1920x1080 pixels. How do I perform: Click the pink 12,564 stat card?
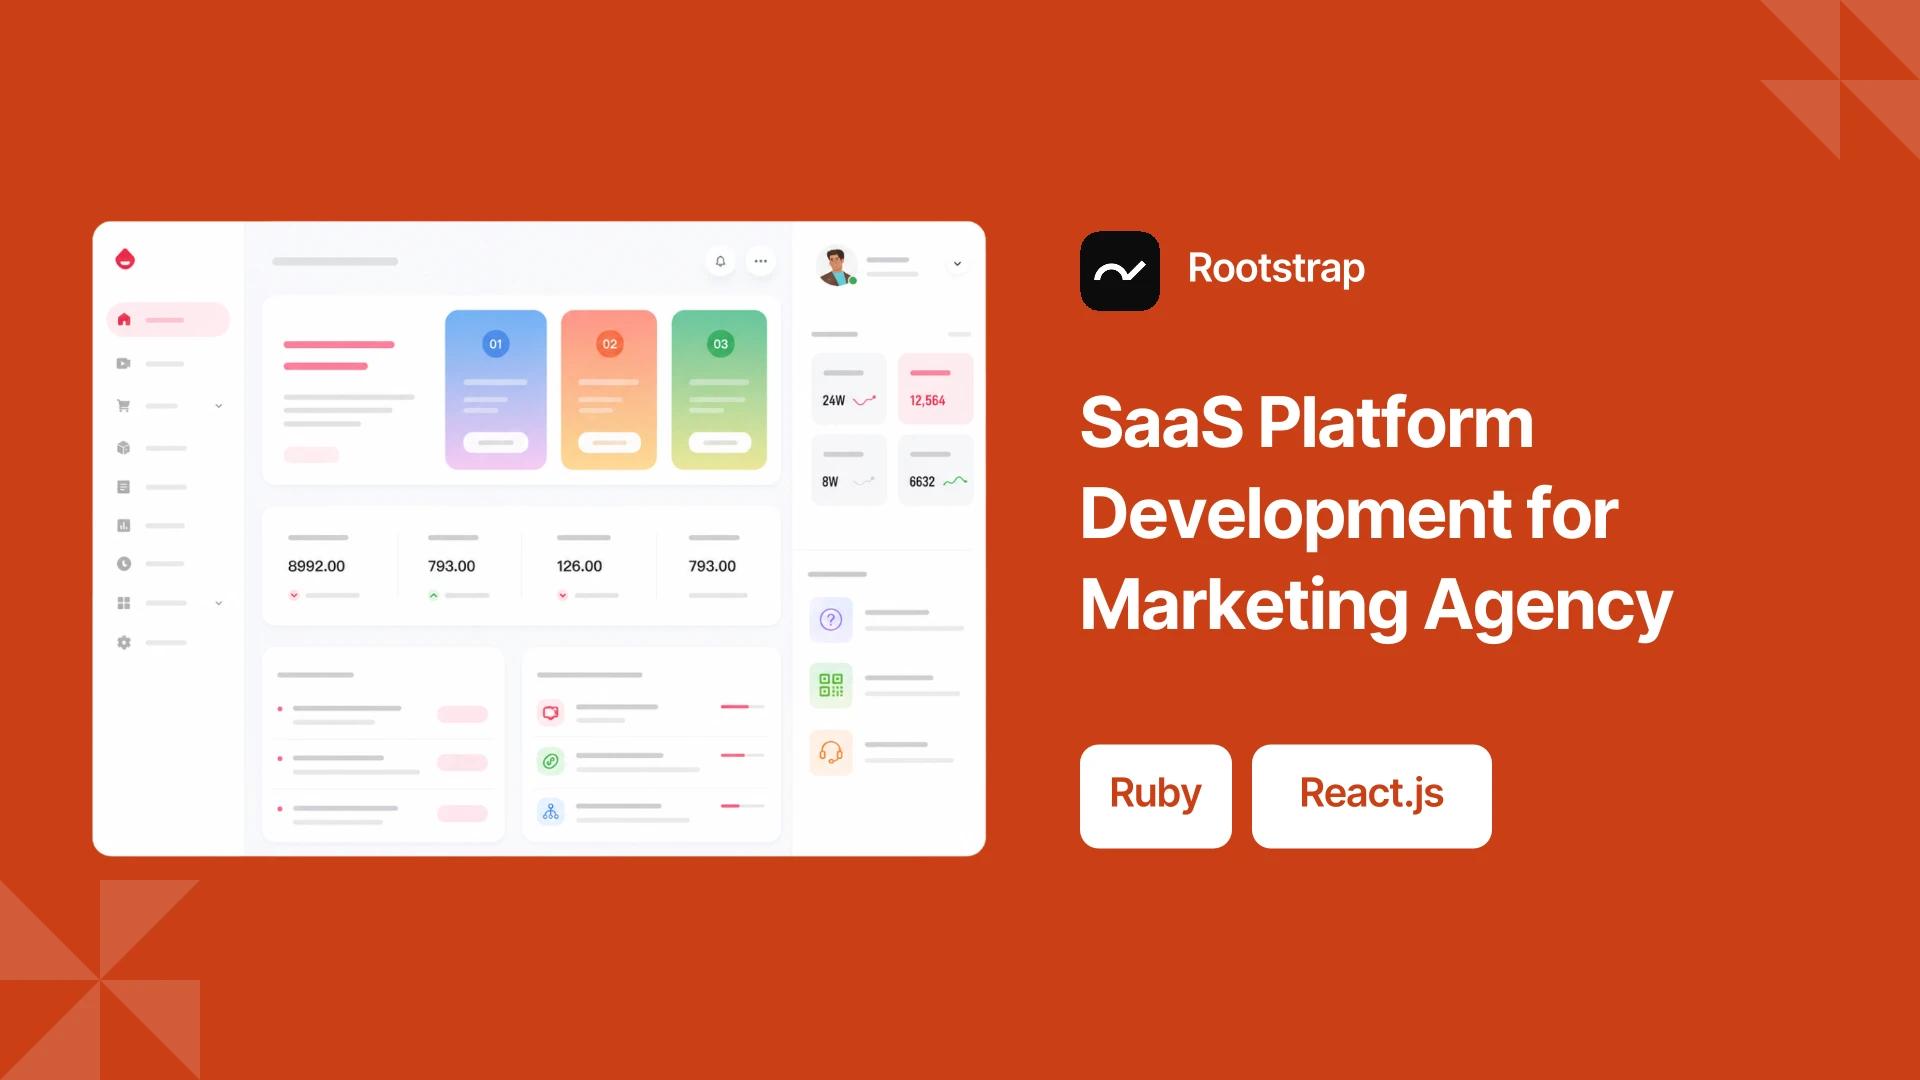pos(935,389)
